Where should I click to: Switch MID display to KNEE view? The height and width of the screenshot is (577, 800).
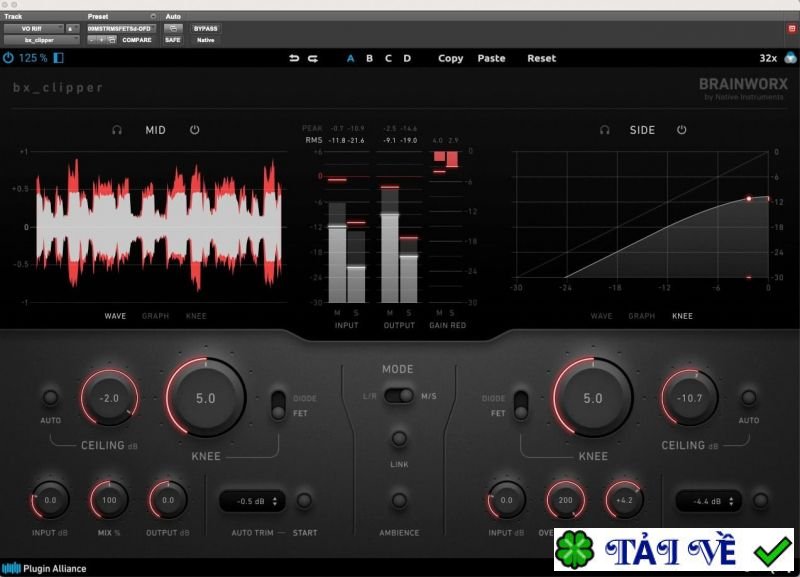(196, 316)
